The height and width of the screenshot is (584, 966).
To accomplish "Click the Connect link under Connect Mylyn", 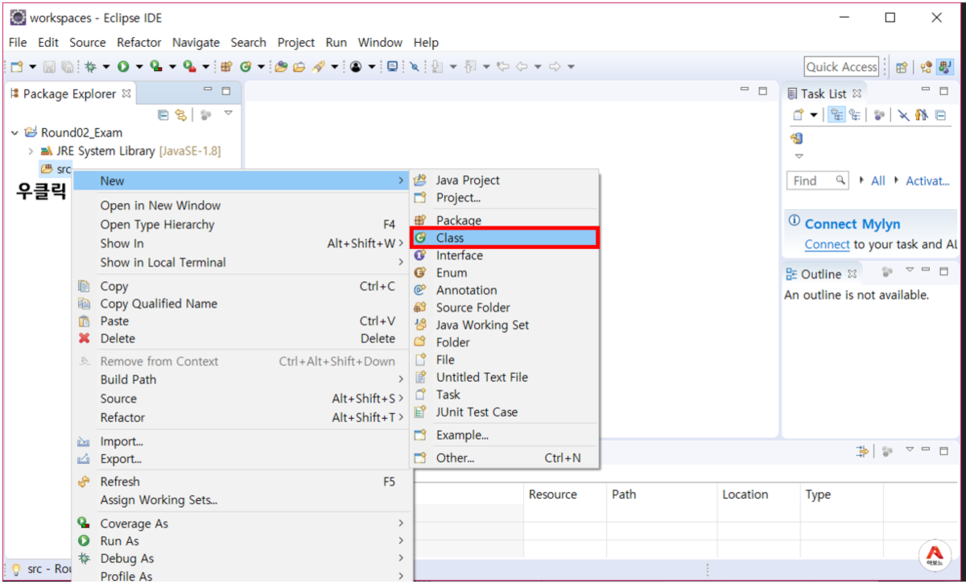I will click(x=827, y=245).
